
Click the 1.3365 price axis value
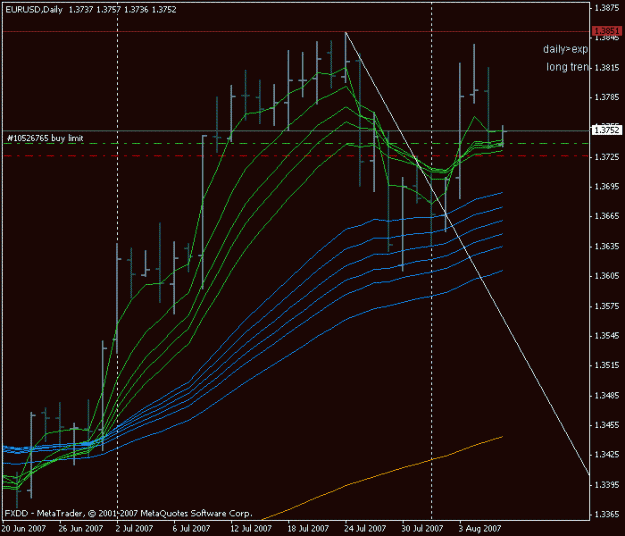pos(607,514)
